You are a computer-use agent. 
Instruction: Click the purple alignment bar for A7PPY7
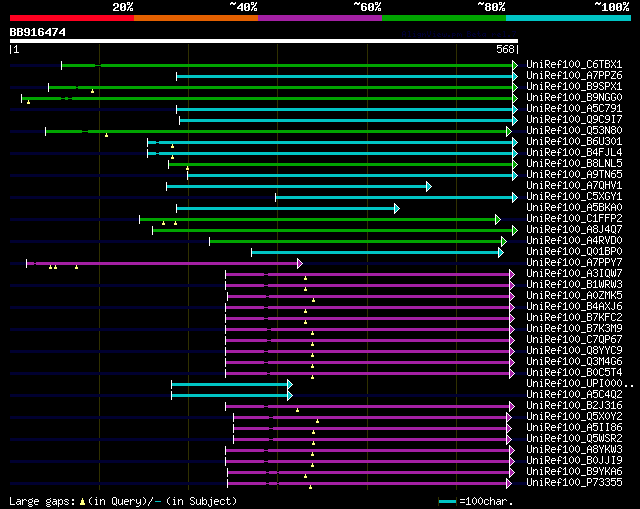point(164,263)
